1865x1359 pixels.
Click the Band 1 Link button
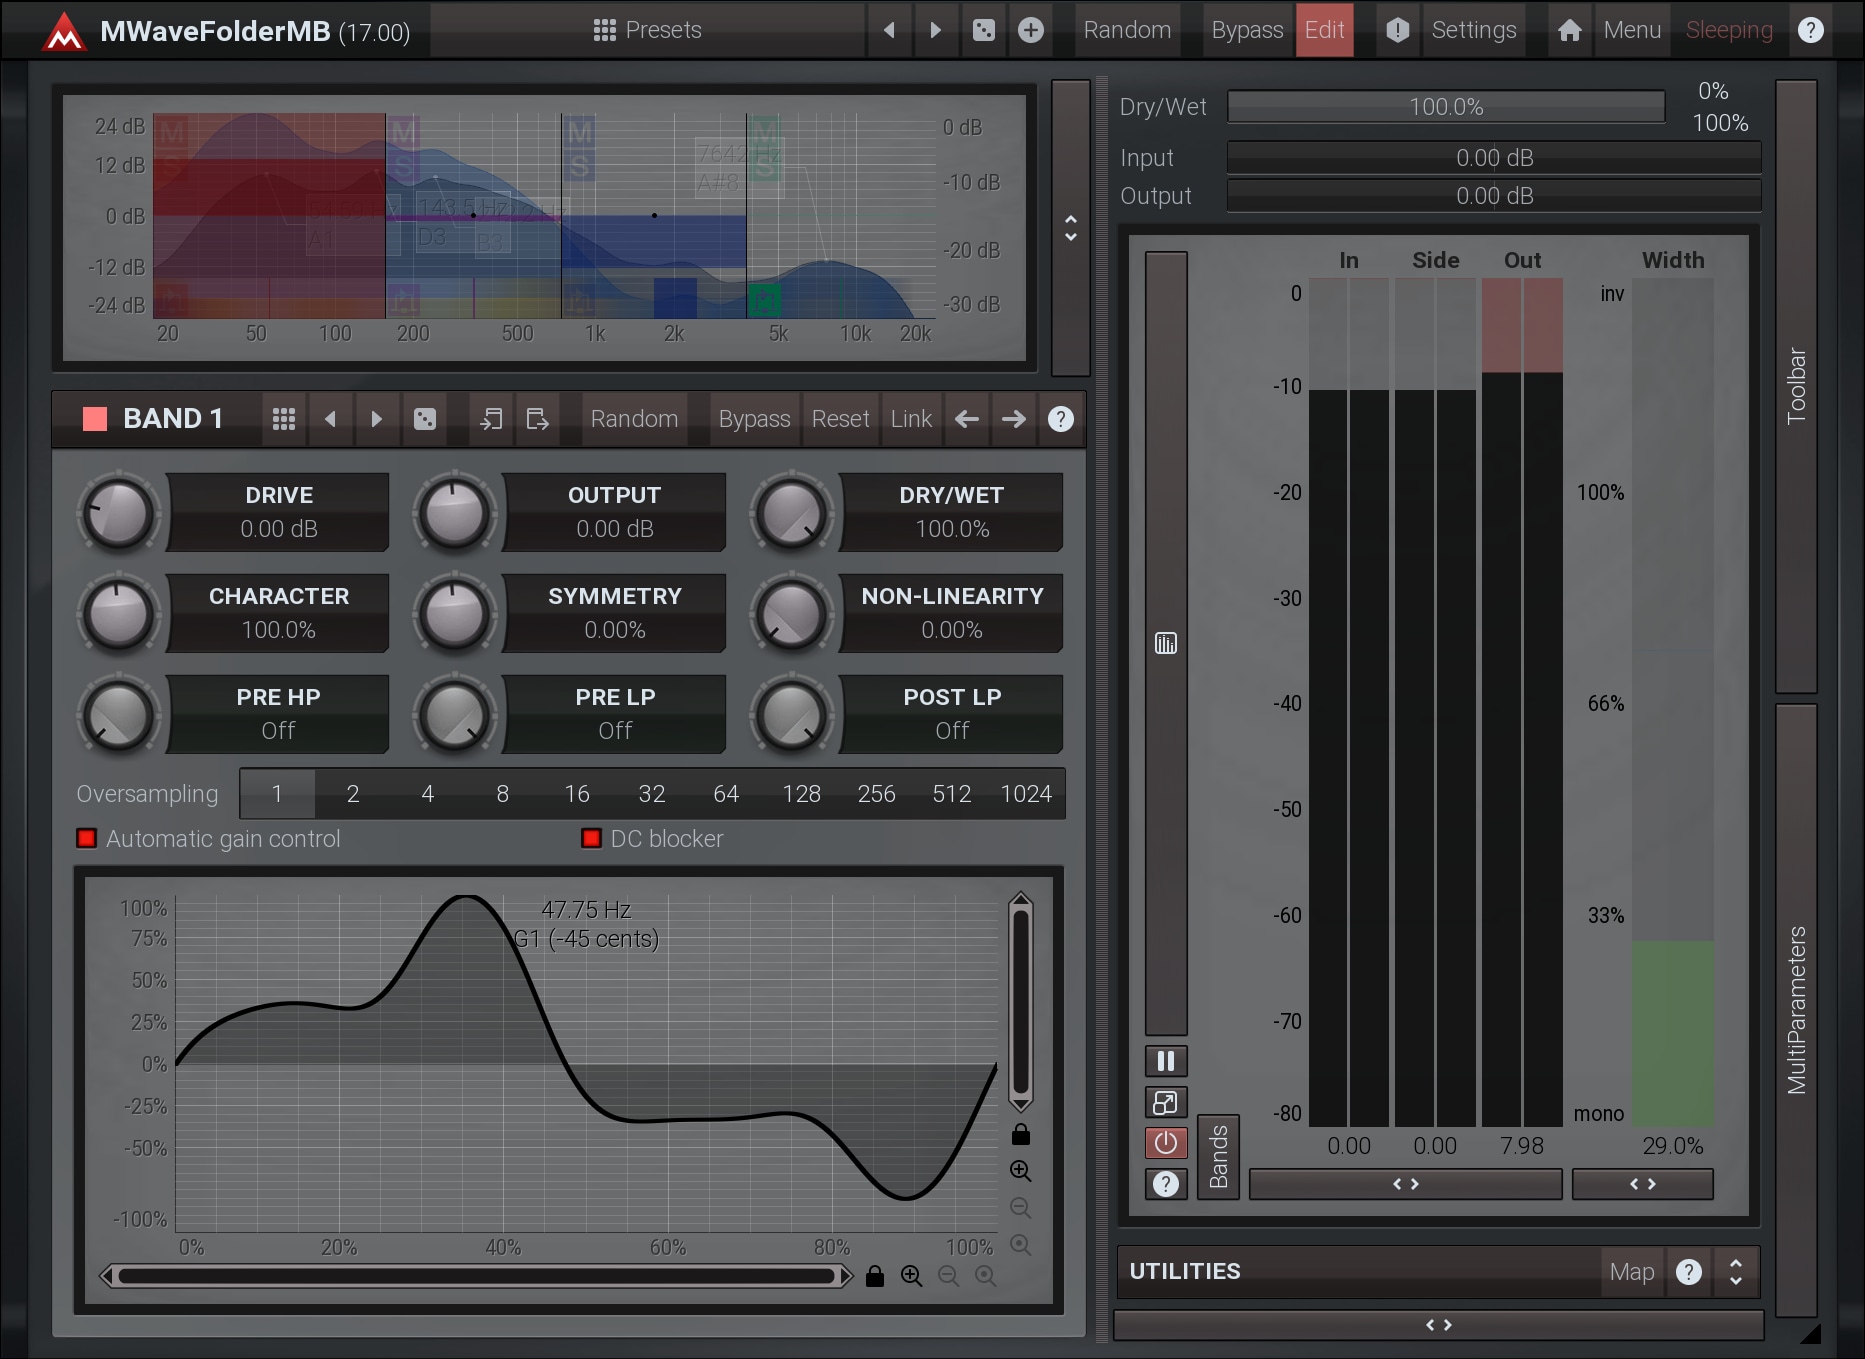[x=911, y=419]
